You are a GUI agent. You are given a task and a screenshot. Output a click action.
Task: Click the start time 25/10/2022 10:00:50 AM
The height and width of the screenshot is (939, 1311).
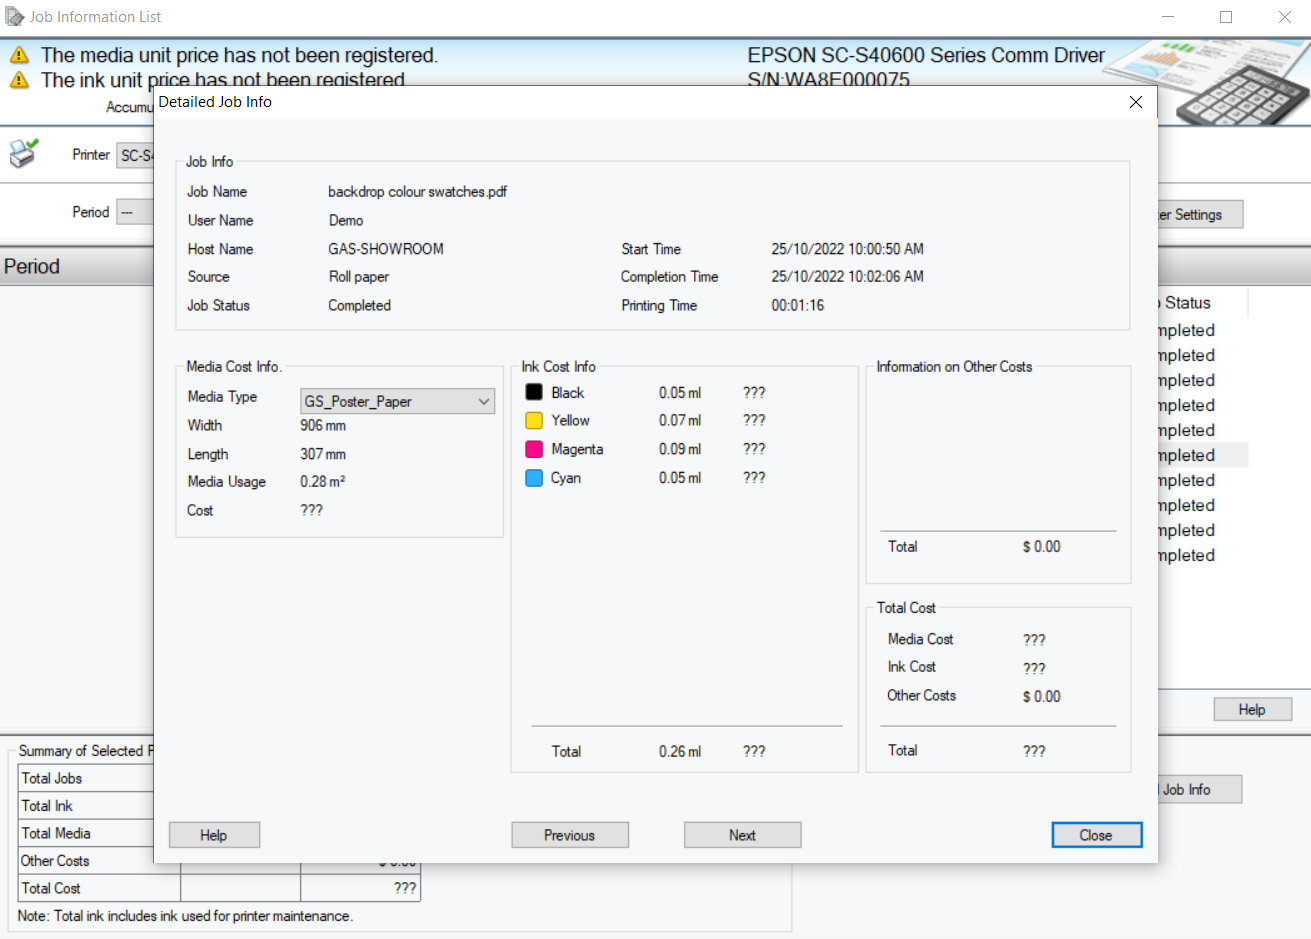coord(847,249)
